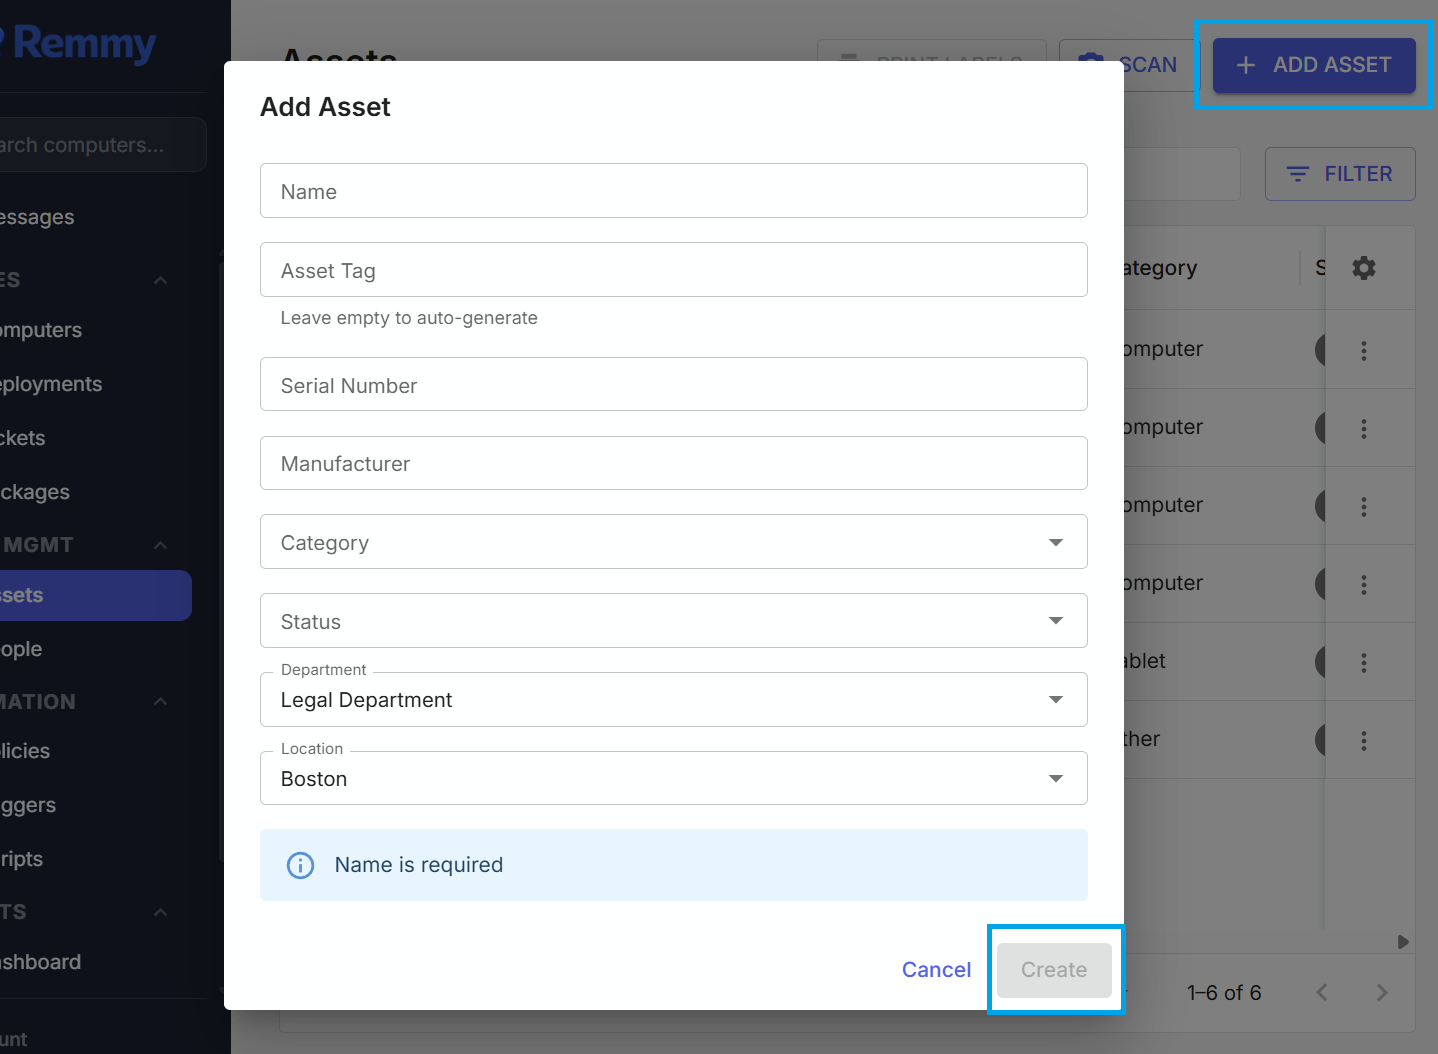Focus the Serial Number field
This screenshot has width=1438, height=1054.
673,385
